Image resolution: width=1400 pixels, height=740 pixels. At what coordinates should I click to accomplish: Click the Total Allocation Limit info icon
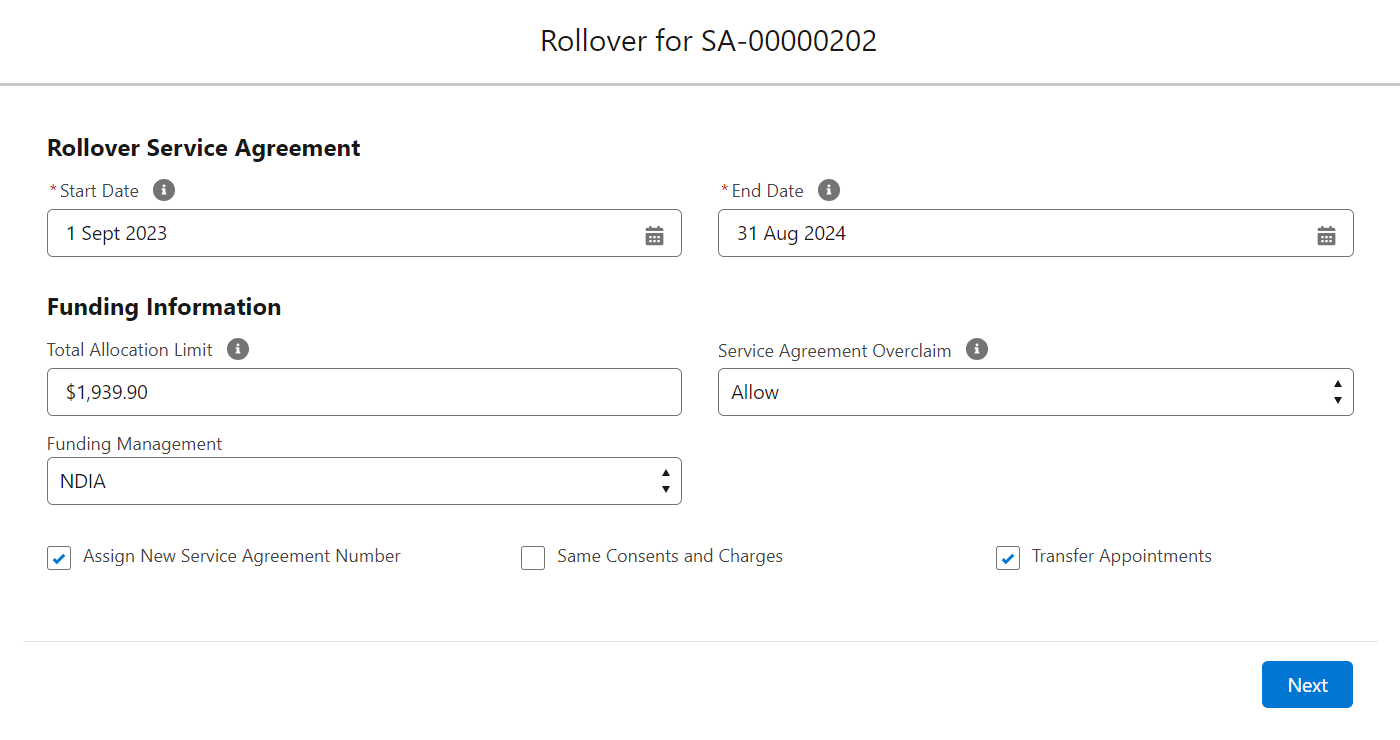237,349
